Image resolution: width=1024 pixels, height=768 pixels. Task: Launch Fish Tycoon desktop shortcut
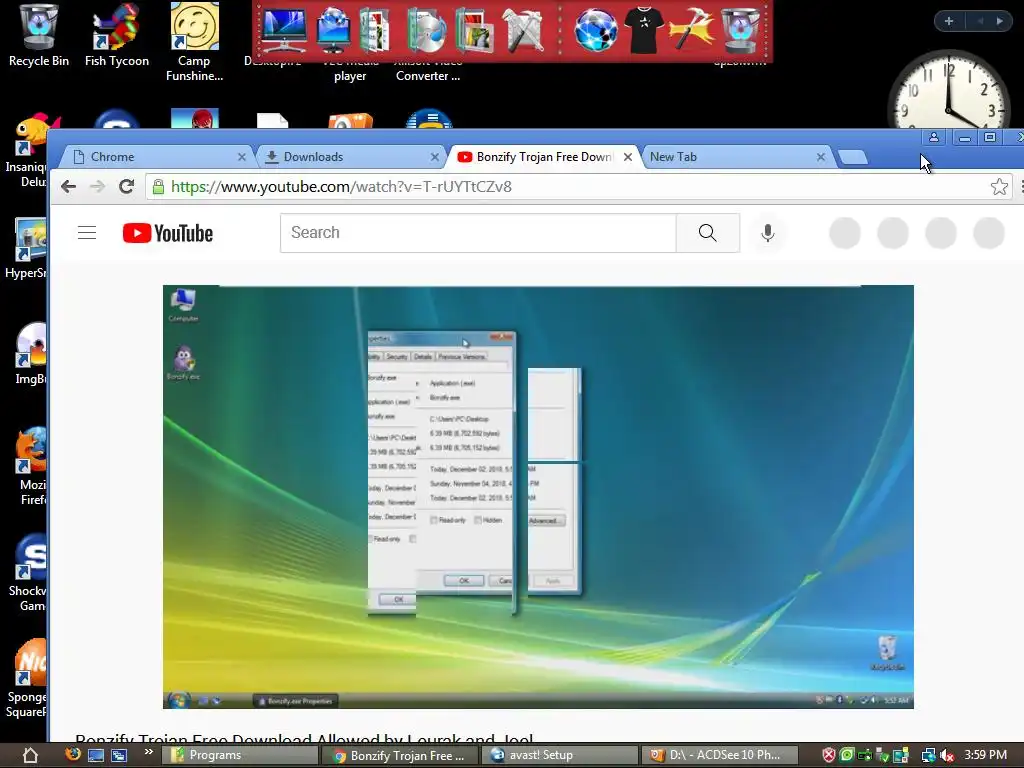pos(116,35)
